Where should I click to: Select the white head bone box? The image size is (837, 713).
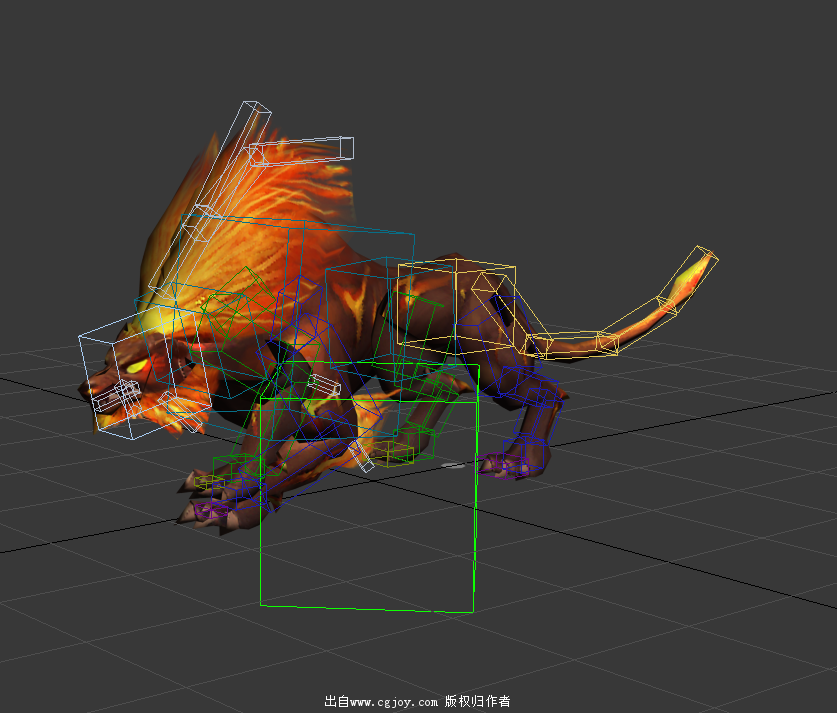point(144,373)
